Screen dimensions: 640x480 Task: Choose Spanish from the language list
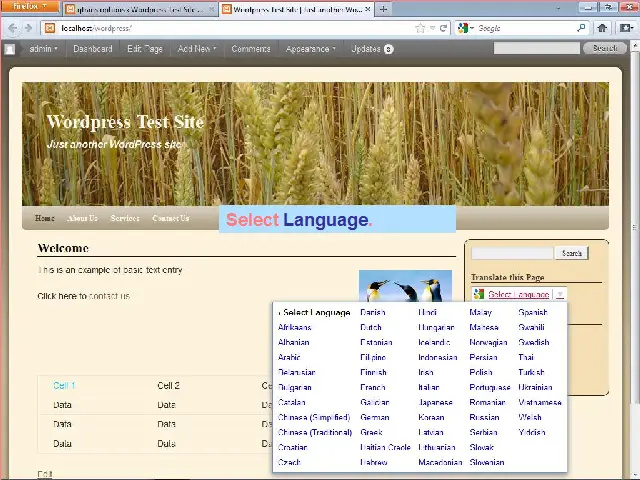(533, 312)
